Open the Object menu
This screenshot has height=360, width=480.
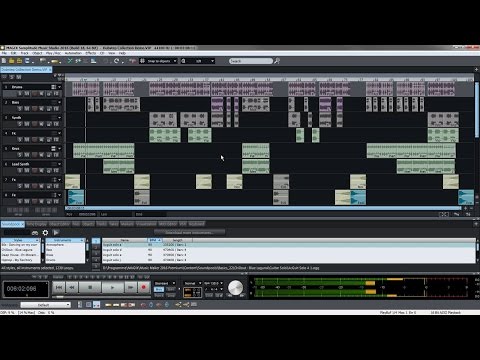[37, 53]
